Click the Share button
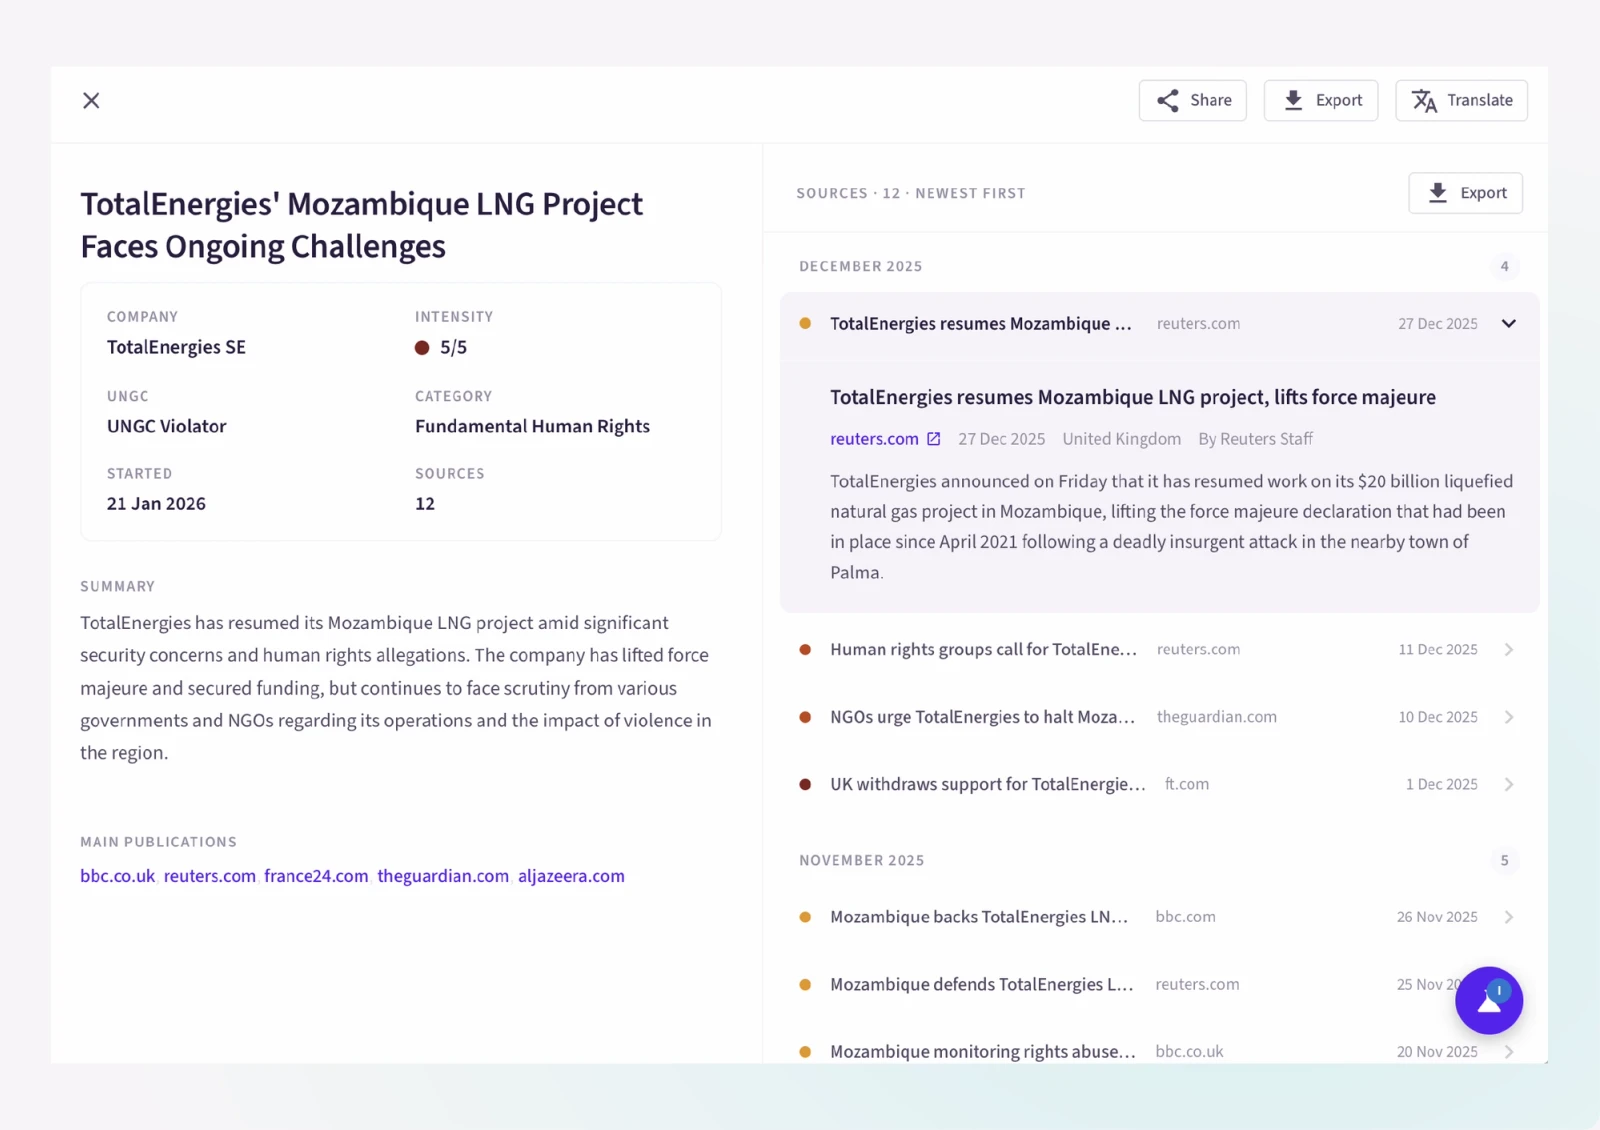This screenshot has width=1600, height=1130. (1192, 100)
